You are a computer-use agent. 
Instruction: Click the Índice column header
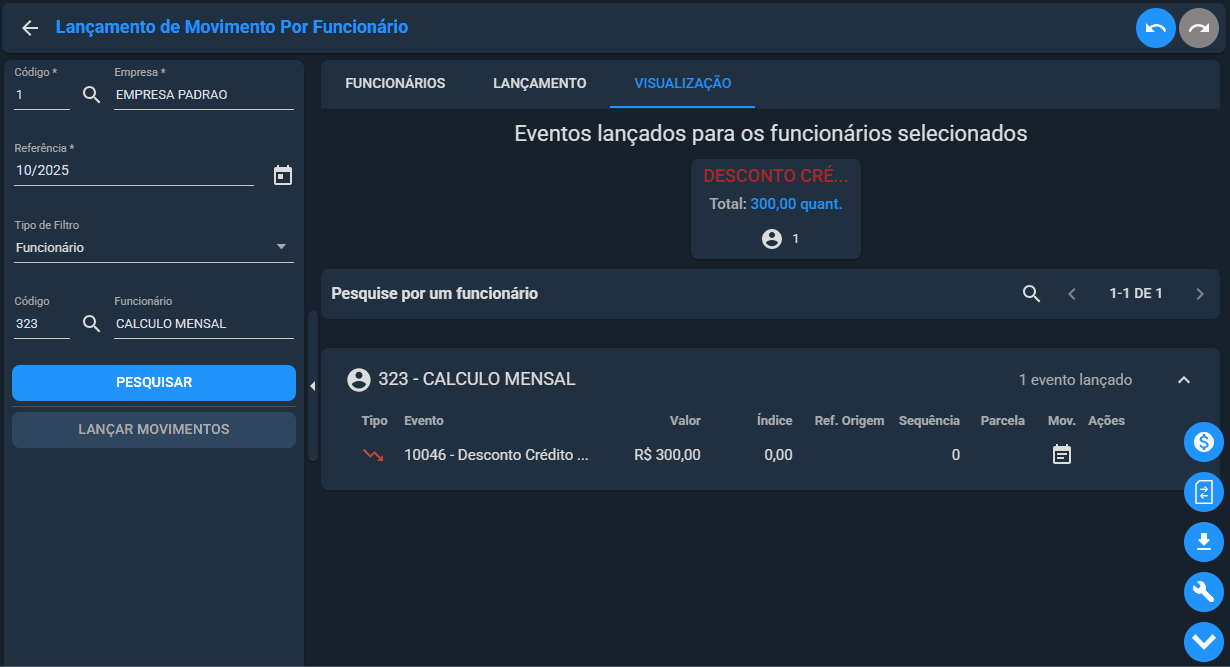(775, 421)
